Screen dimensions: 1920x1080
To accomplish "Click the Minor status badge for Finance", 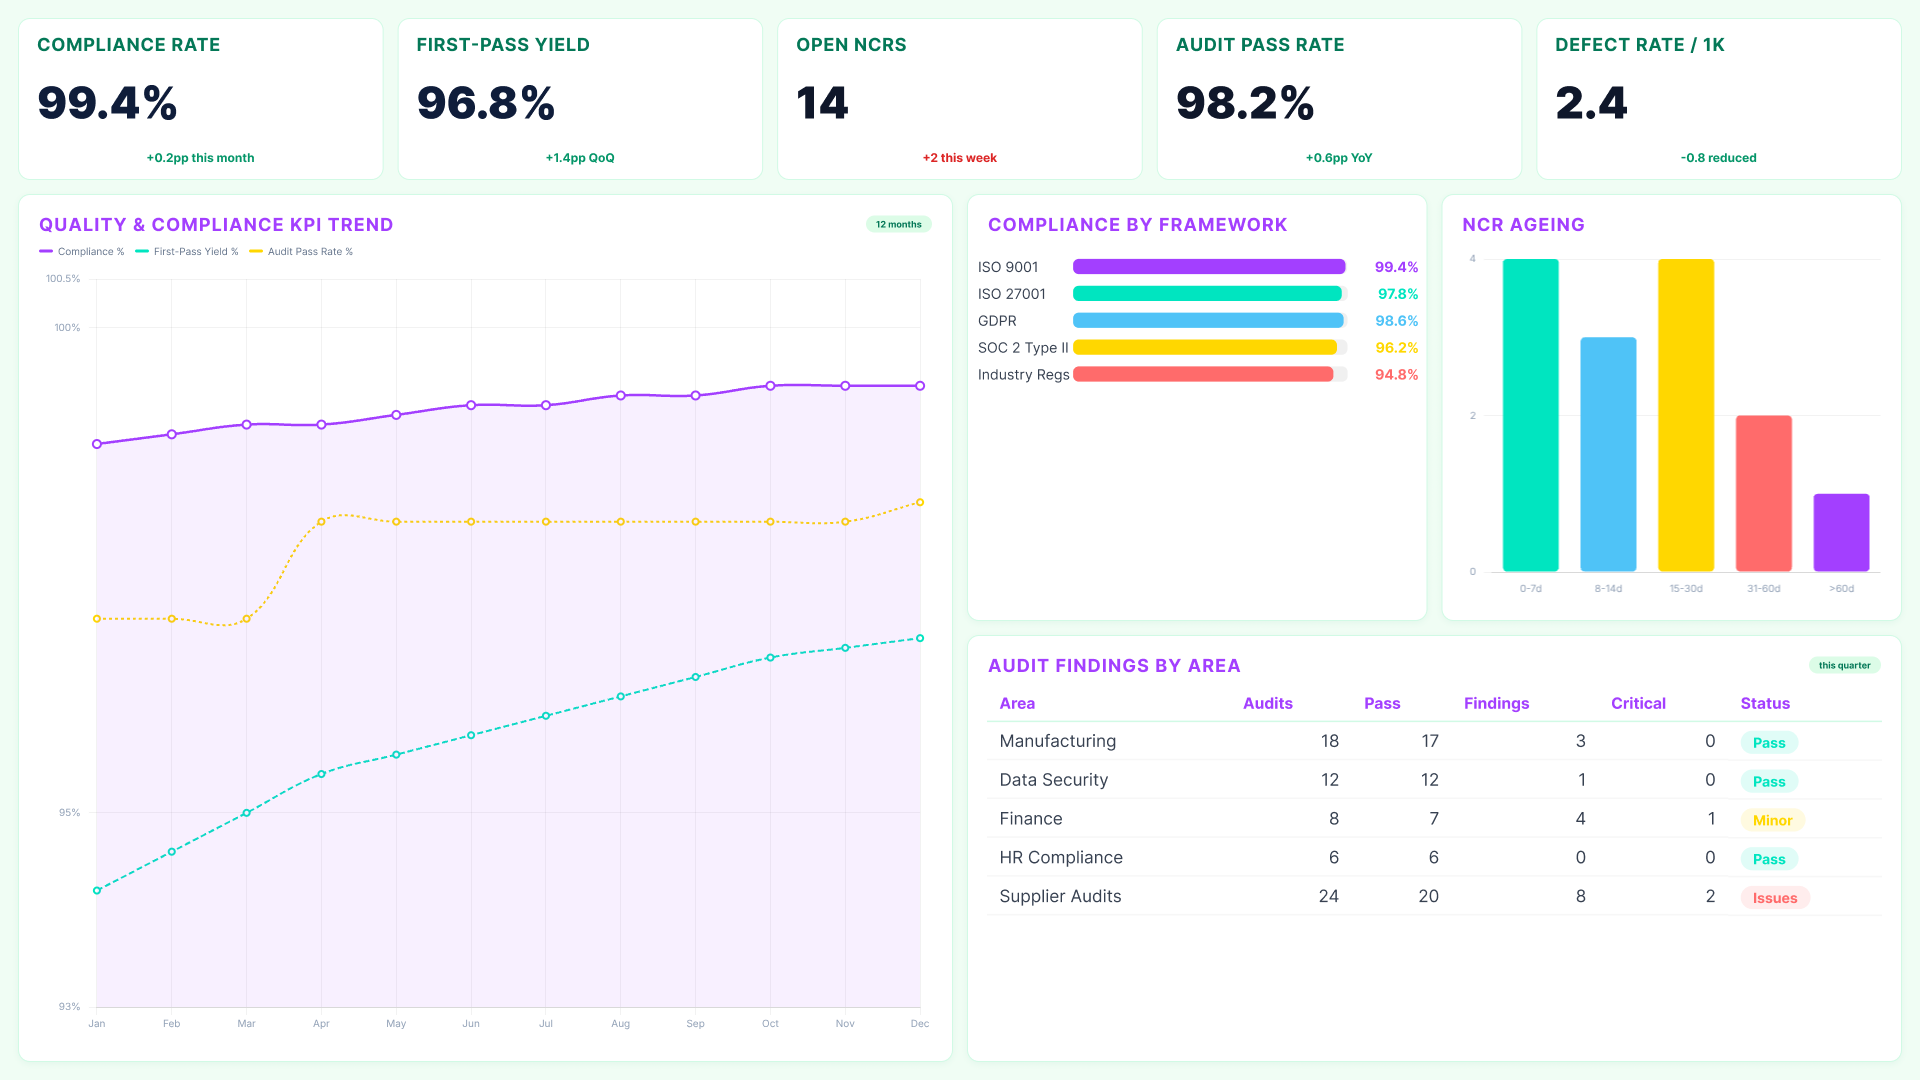I will coord(1772,820).
